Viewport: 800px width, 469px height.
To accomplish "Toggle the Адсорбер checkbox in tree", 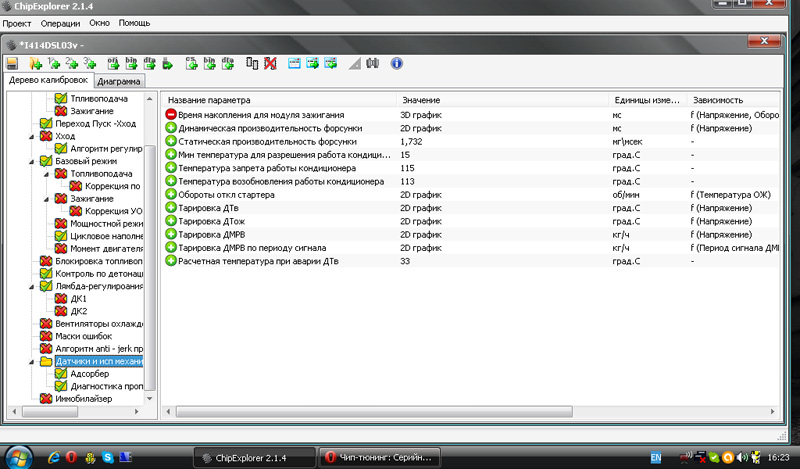I will point(60,374).
